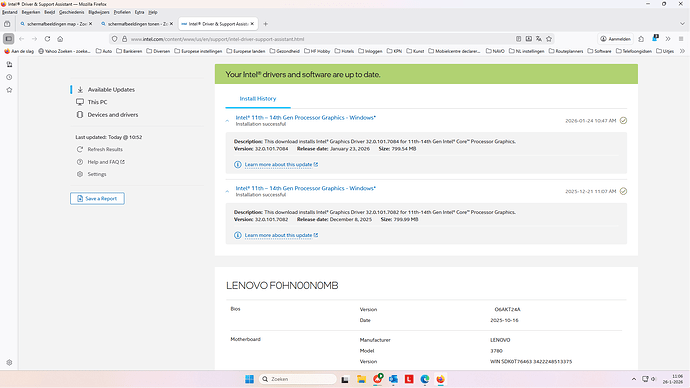Click Refresh Results

(105, 149)
